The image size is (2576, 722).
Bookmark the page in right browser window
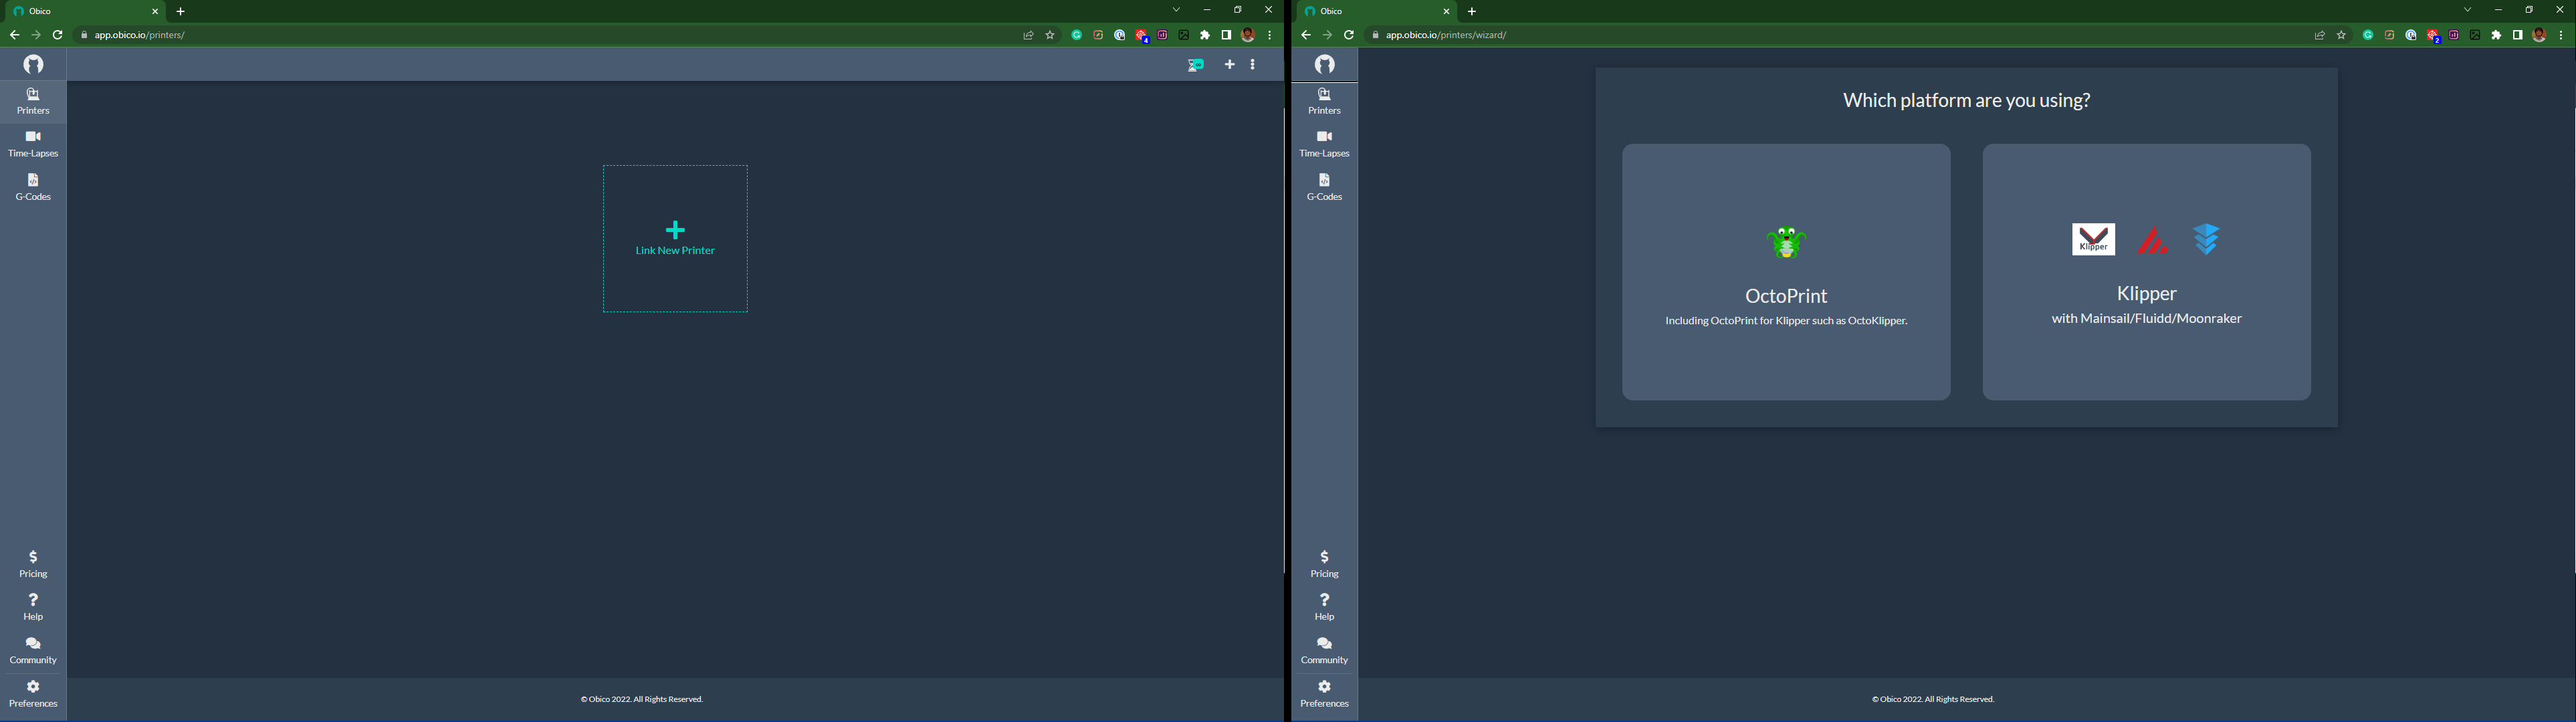pyautogui.click(x=2341, y=35)
